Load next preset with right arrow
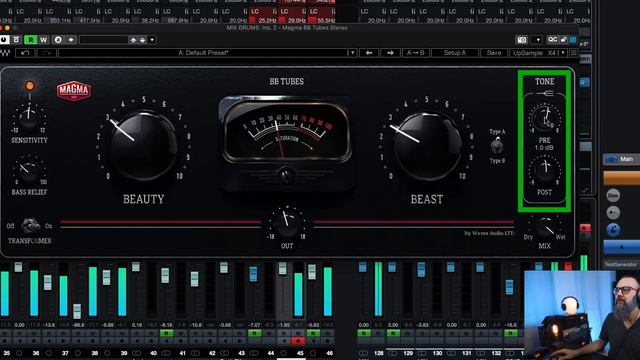Viewport: 640px width, 360px height. coord(390,53)
